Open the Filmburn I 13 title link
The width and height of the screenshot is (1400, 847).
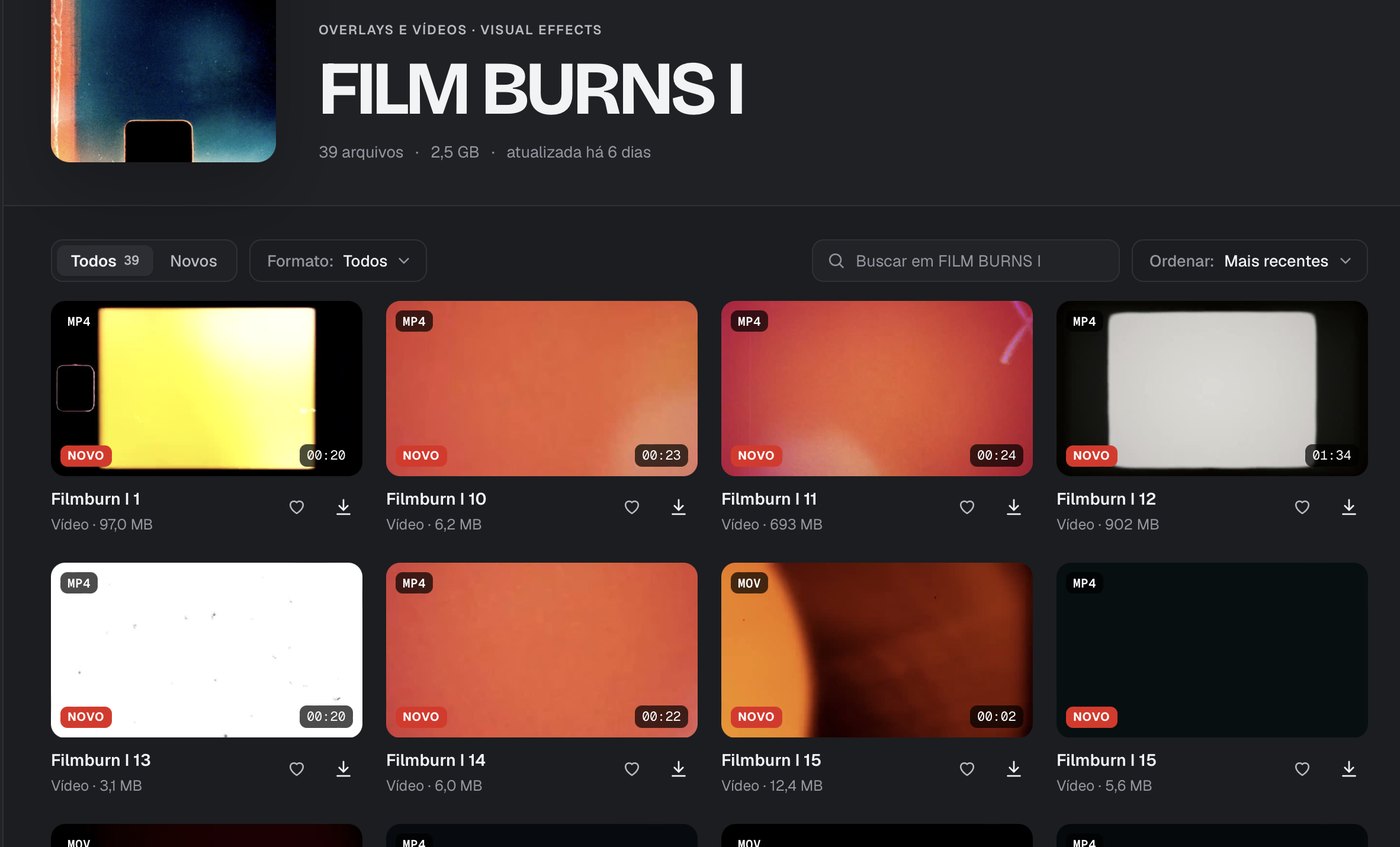tap(101, 760)
